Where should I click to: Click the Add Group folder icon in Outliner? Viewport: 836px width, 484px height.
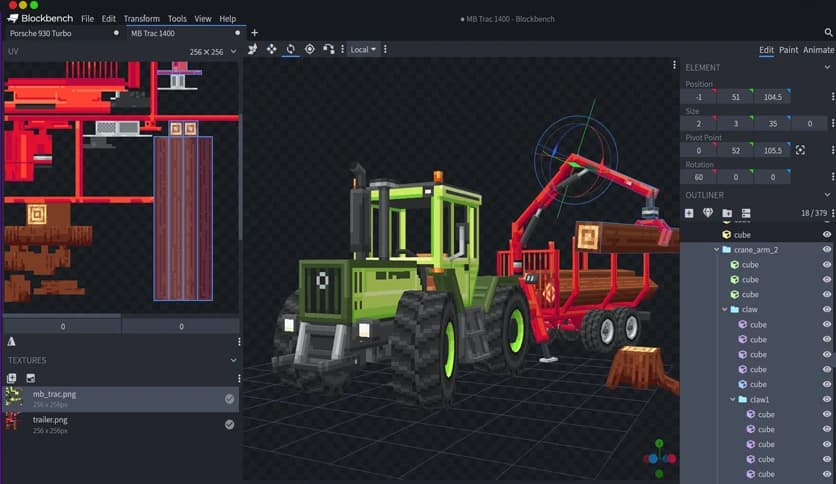(727, 213)
